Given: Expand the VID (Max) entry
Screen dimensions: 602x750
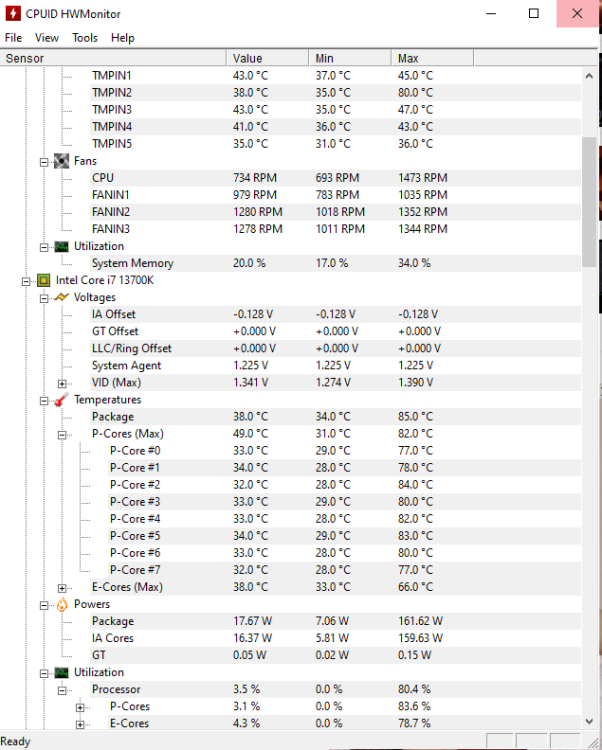Looking at the screenshot, I should (62, 384).
